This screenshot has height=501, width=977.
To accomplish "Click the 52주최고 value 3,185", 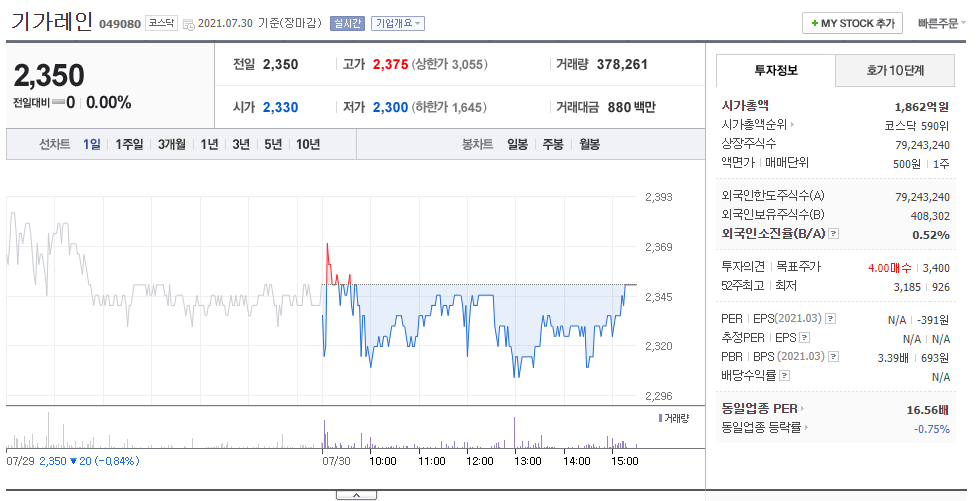I will click(907, 287).
